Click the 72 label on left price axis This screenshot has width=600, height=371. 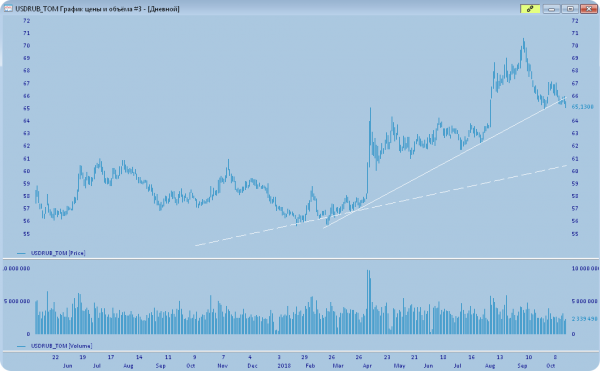(x=26, y=21)
